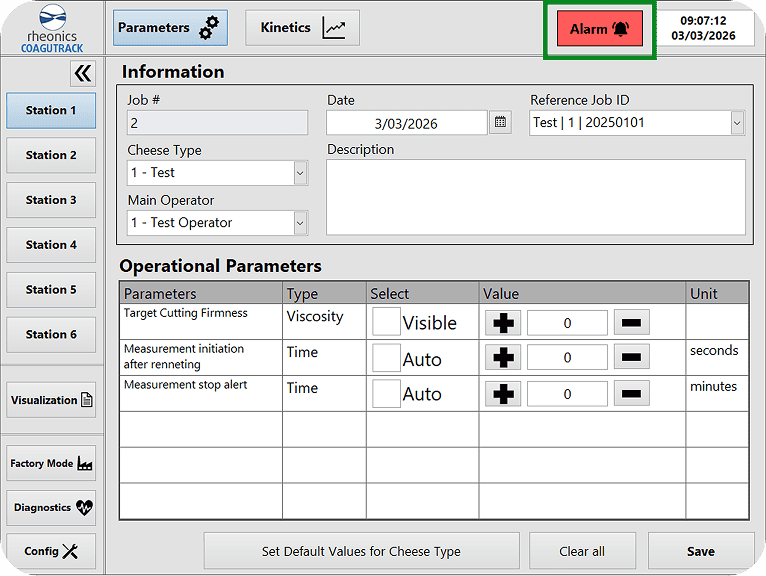This screenshot has height=576, width=766.
Task: Enable the Visible checkbox for Target Cutting Firmness
Action: [x=386, y=322]
